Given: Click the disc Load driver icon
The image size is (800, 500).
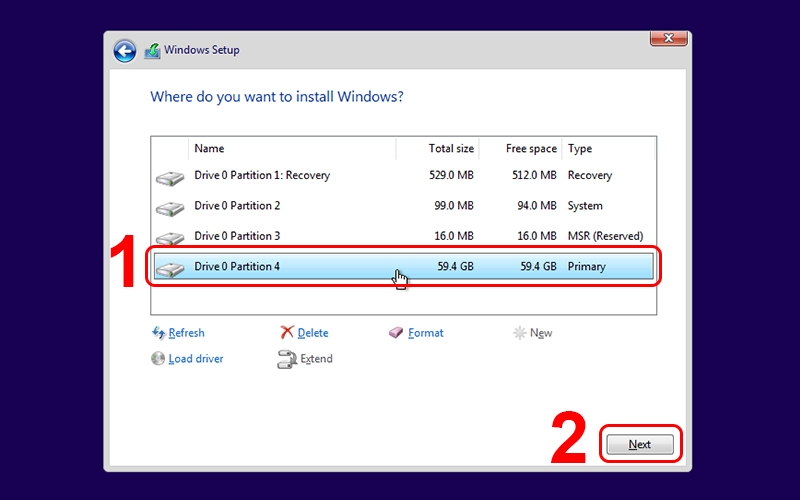Looking at the screenshot, I should pyautogui.click(x=158, y=359).
